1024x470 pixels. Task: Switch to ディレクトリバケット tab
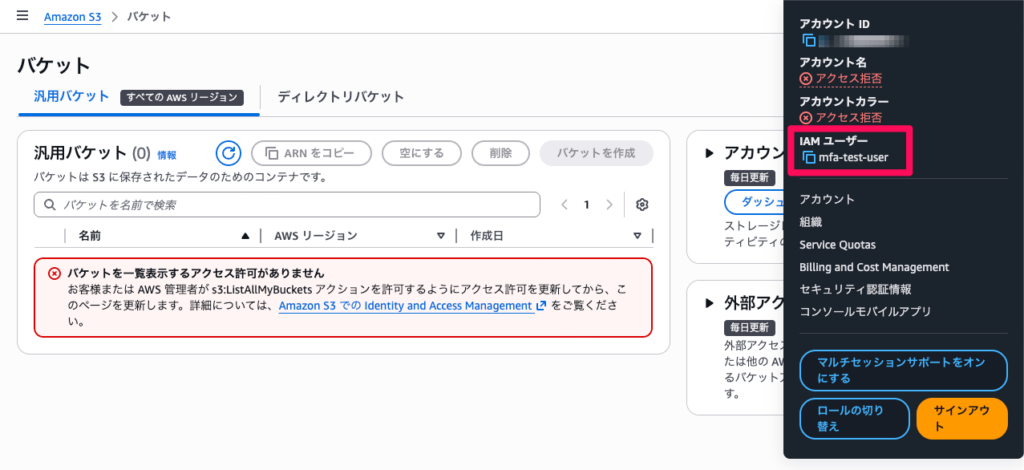coord(340,97)
